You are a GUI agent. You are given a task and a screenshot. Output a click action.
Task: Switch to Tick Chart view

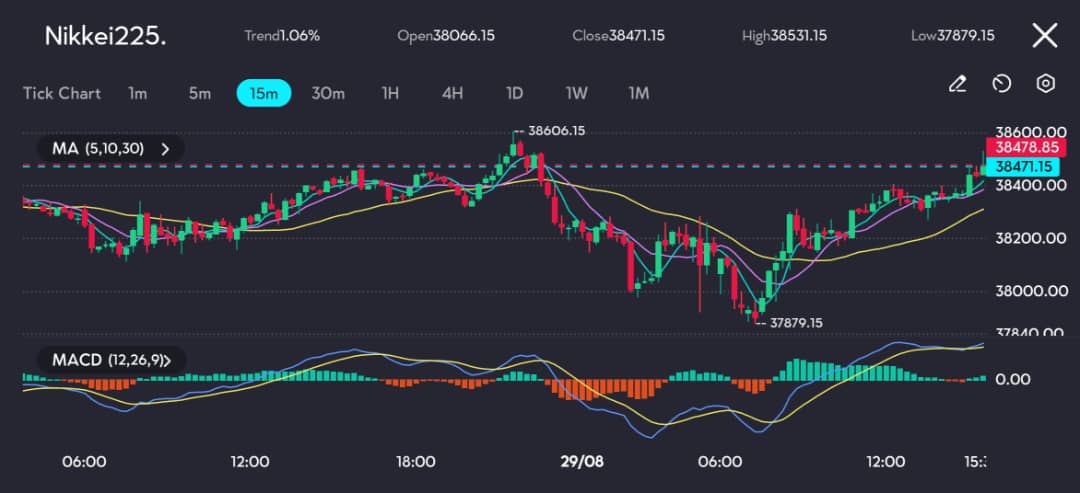pyautogui.click(x=62, y=93)
